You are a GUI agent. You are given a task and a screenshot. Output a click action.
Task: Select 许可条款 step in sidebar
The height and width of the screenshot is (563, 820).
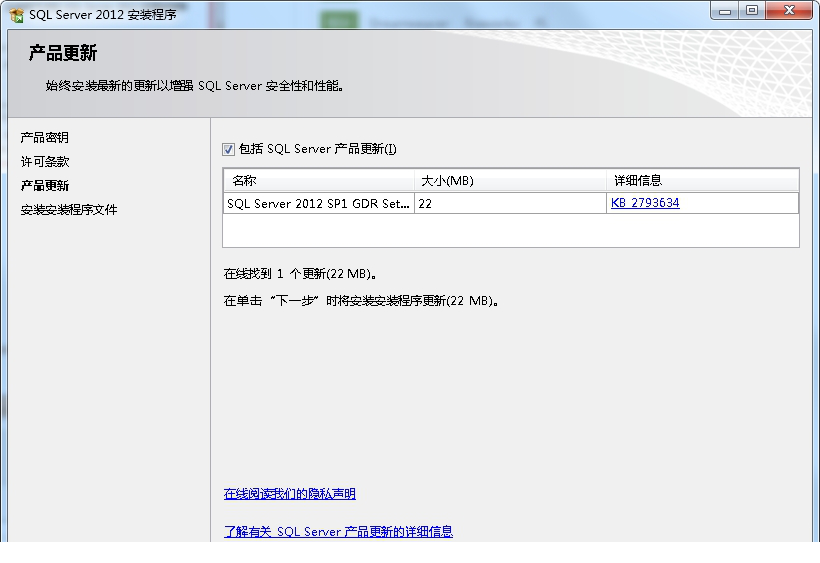click(44, 162)
